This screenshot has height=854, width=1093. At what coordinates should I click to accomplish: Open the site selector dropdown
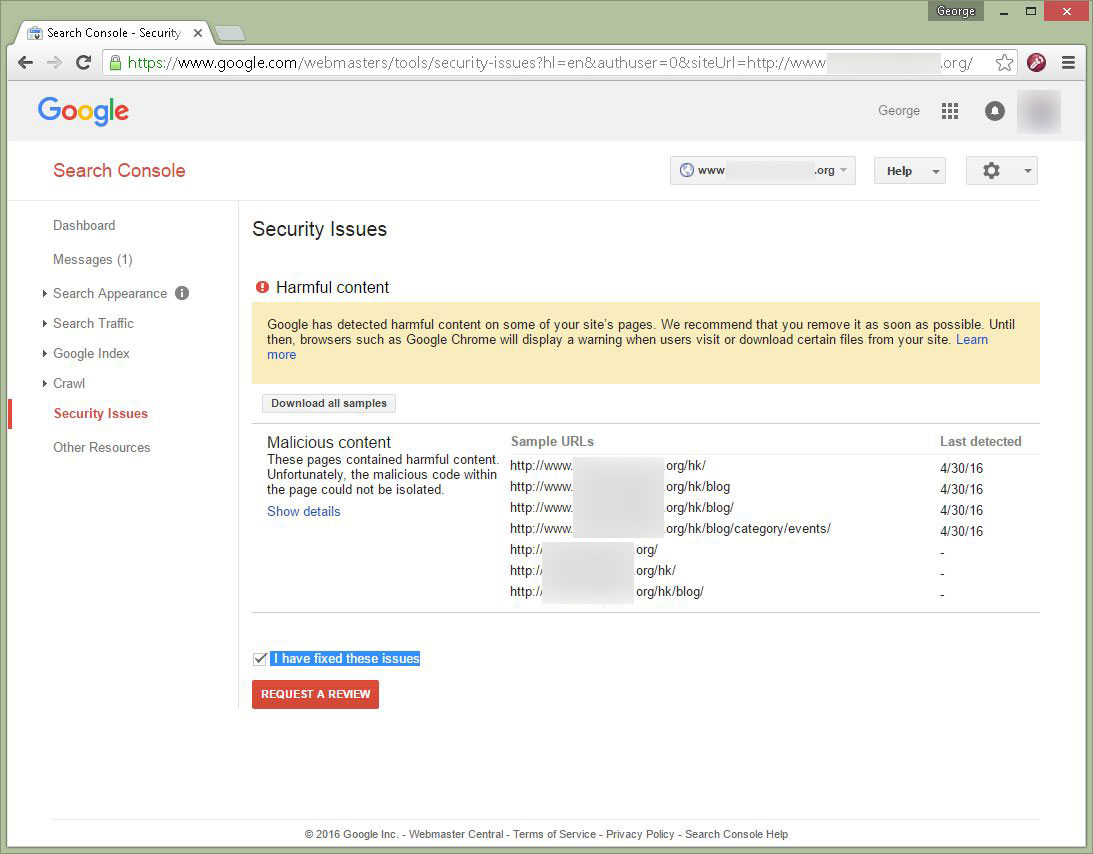[x=763, y=171]
